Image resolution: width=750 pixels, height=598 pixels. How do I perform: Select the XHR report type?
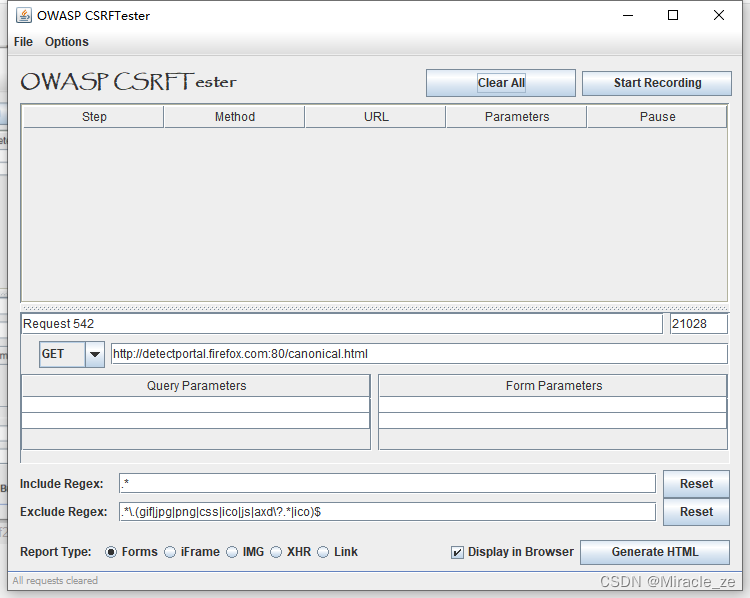click(x=290, y=552)
